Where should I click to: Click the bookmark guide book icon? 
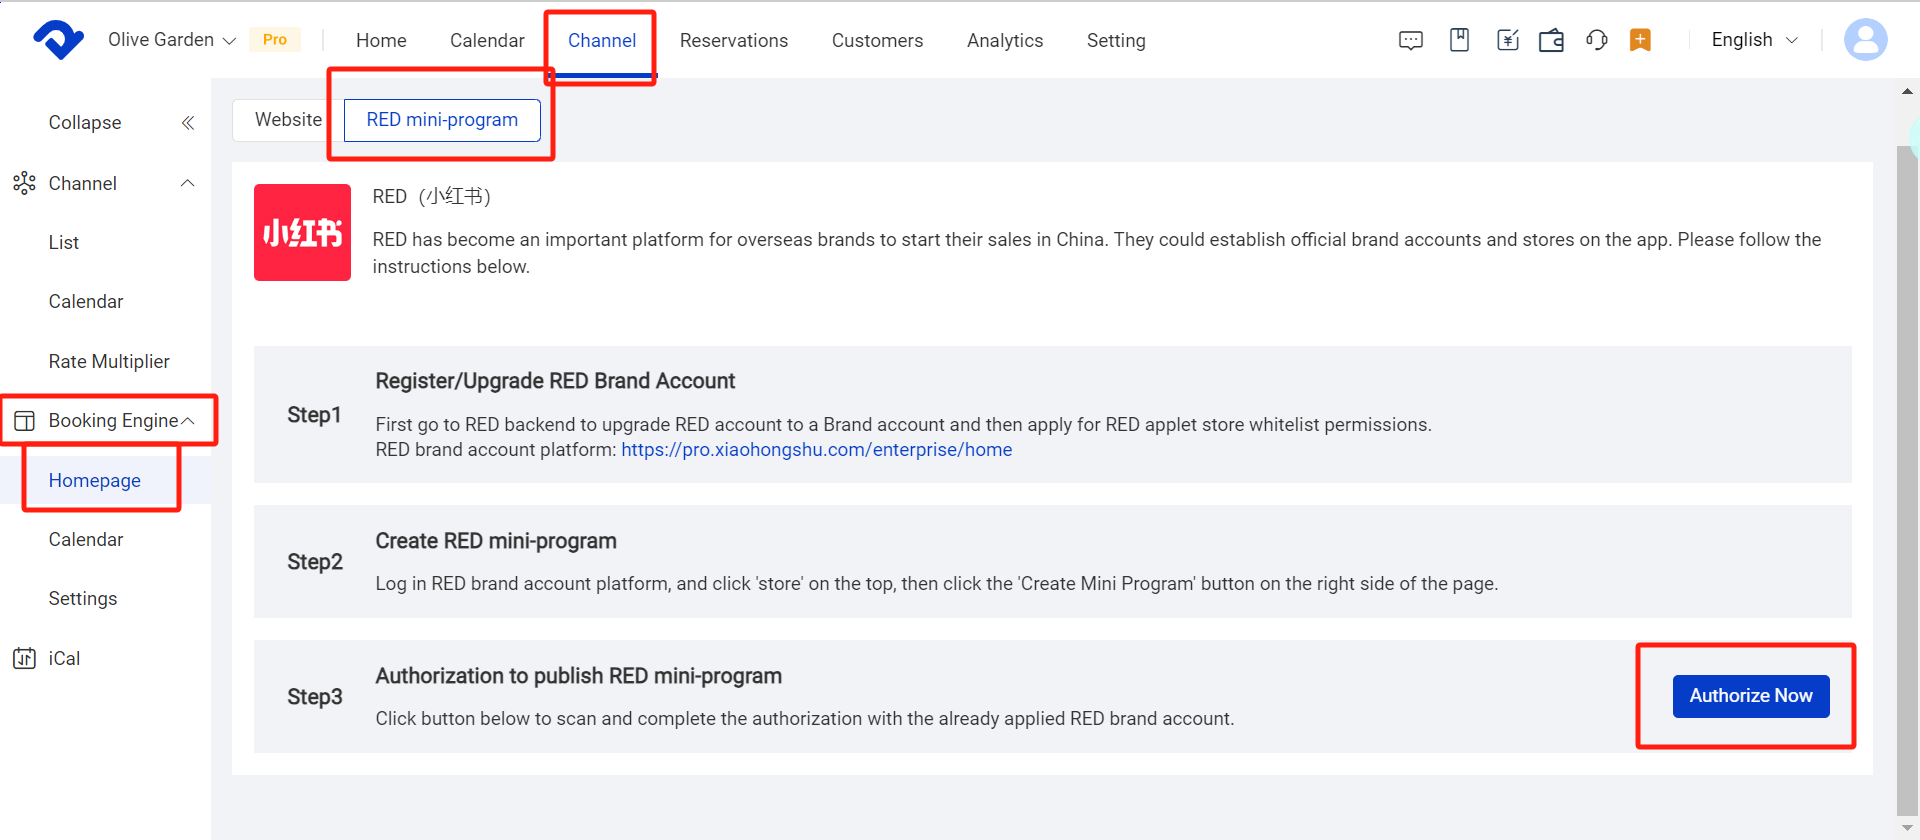[x=1459, y=40]
